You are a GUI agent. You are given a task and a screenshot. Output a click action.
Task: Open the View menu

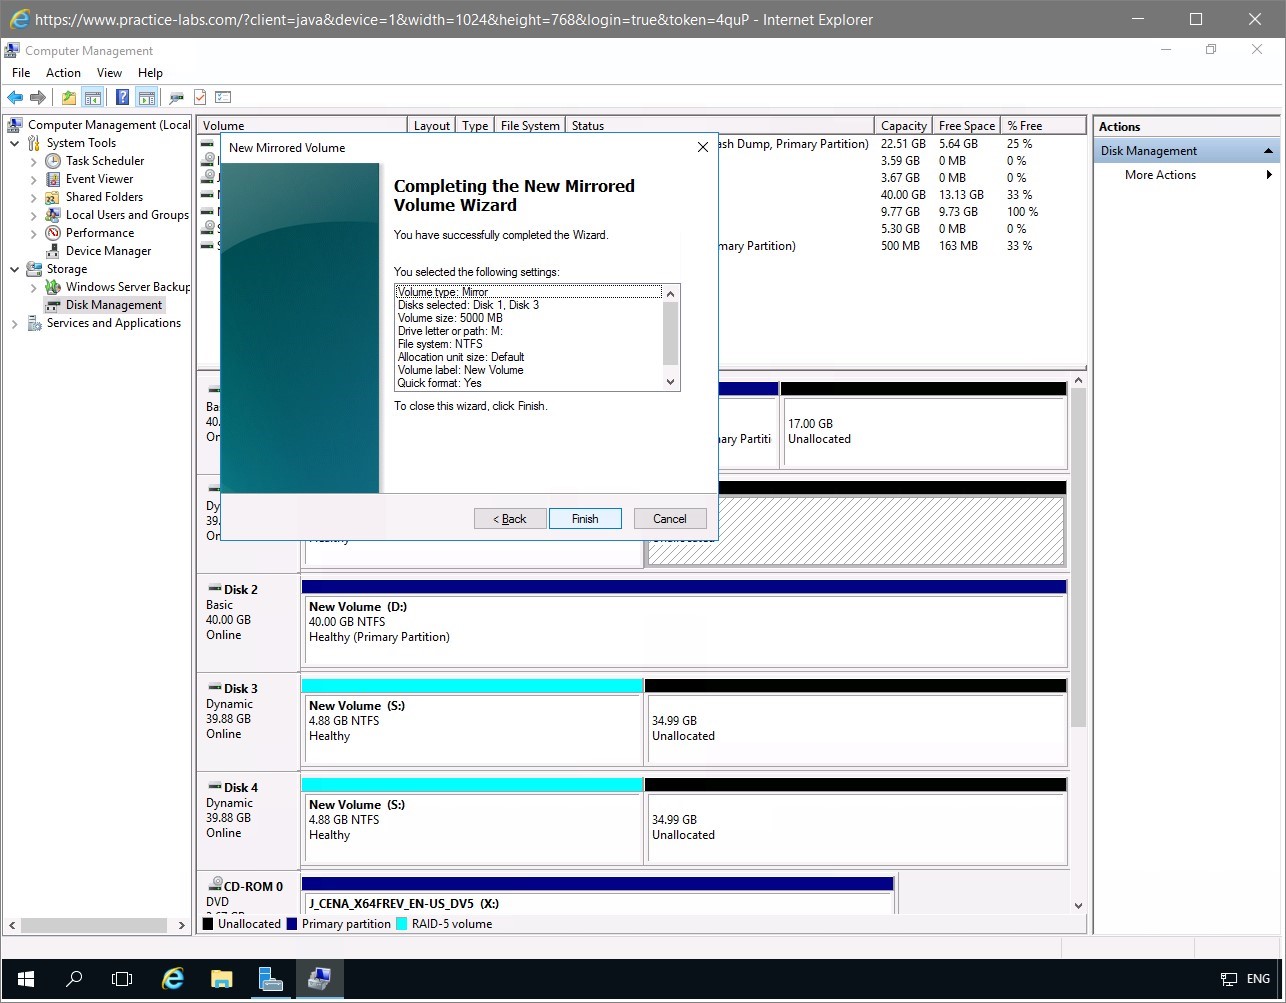point(109,73)
